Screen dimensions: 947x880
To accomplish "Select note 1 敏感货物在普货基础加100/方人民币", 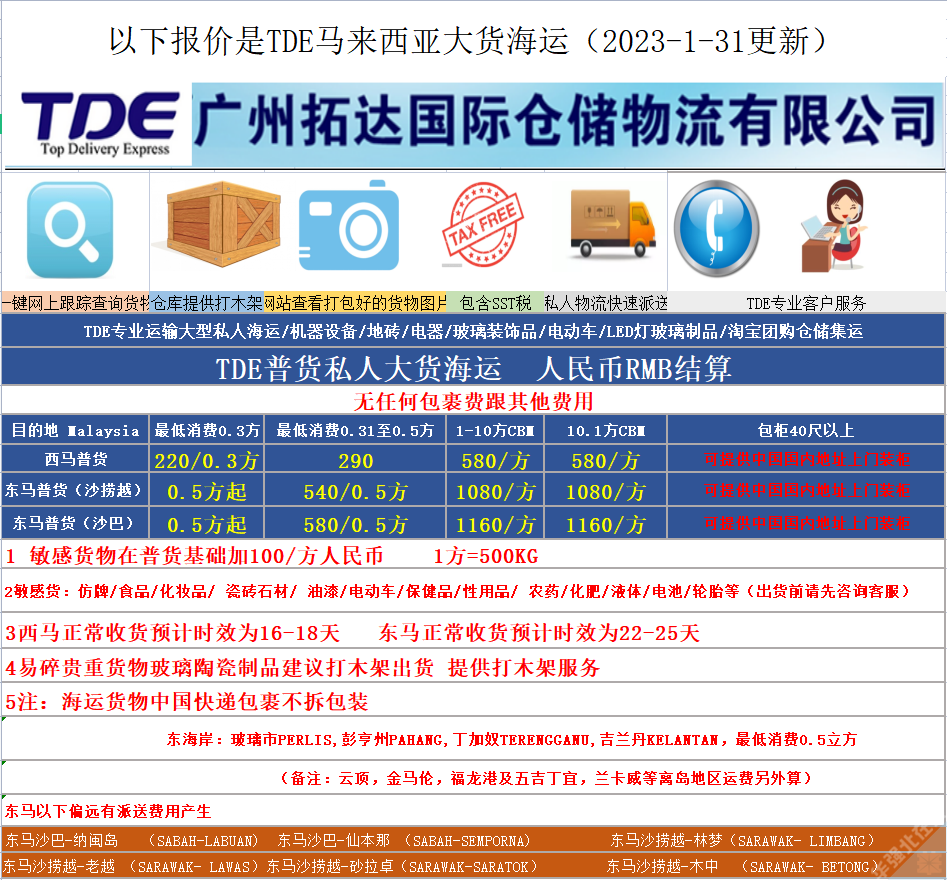I will tap(194, 556).
